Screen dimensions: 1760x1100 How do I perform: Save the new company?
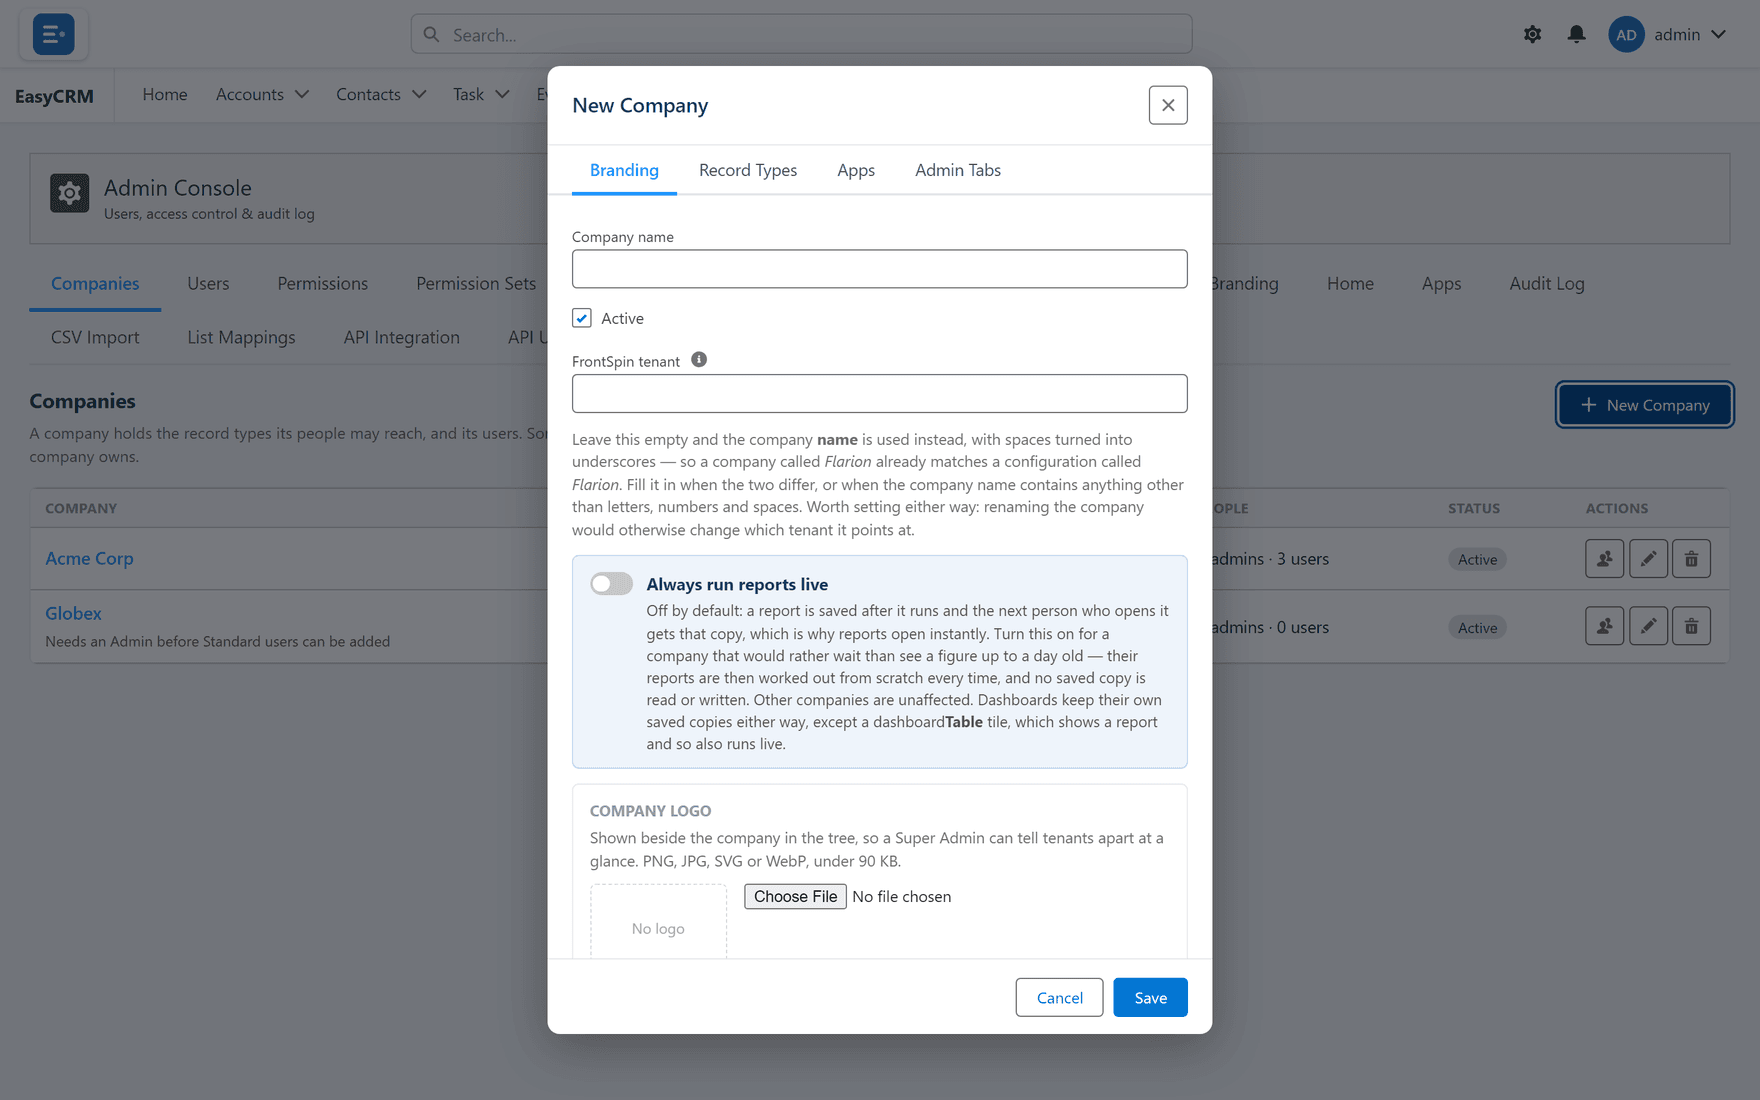point(1150,997)
